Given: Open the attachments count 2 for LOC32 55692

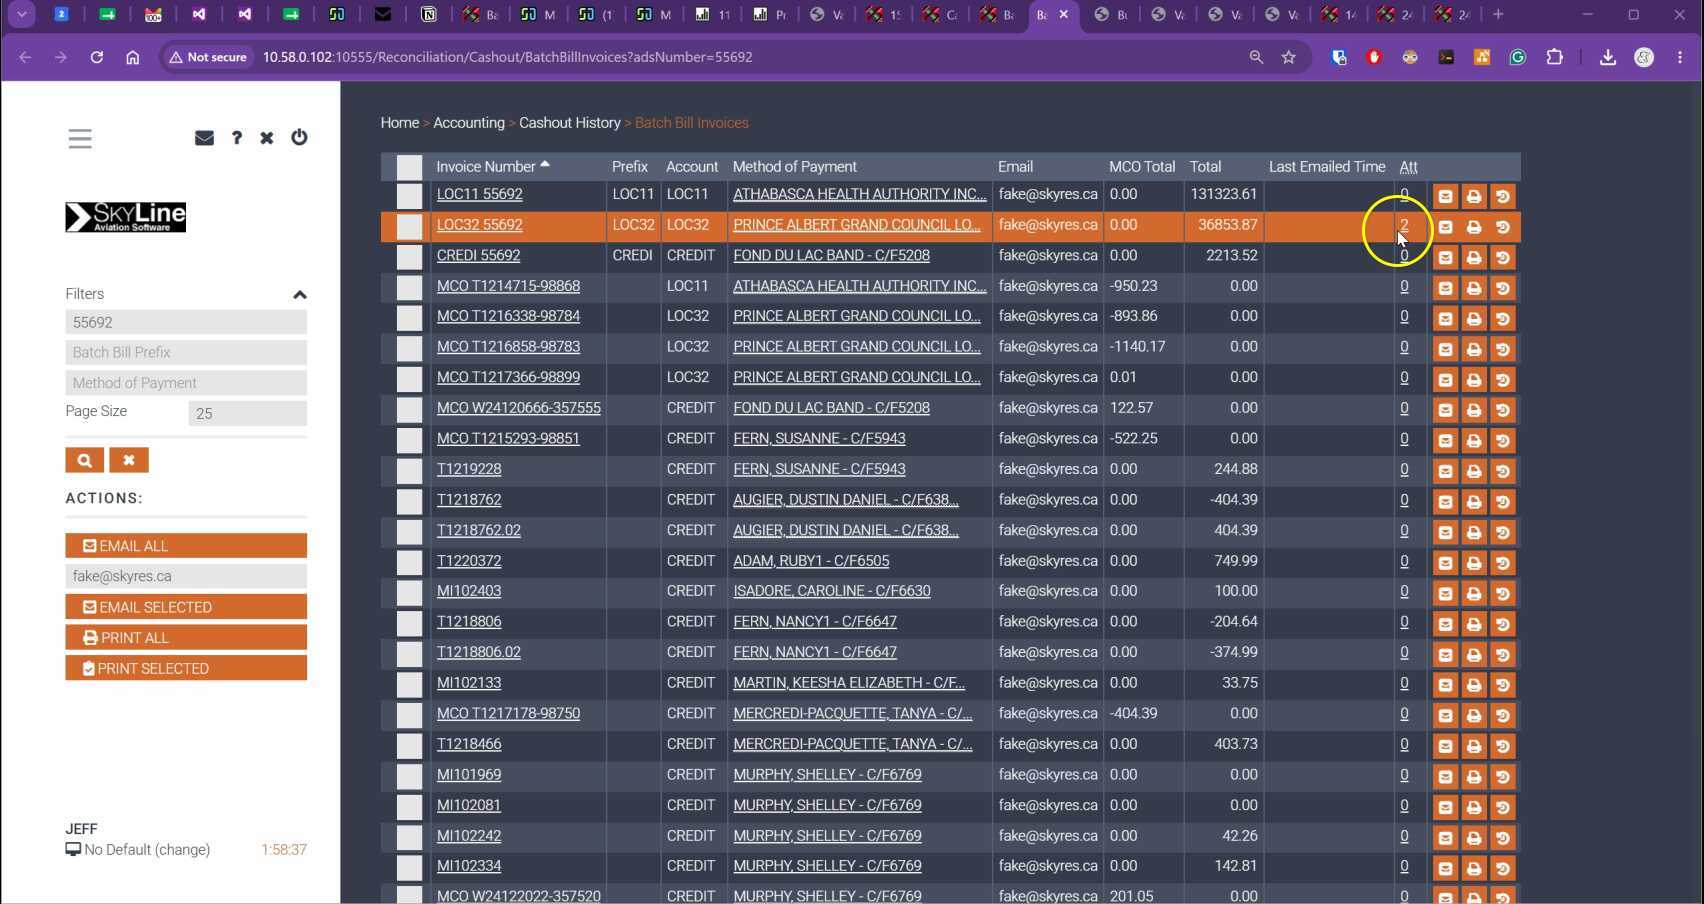Looking at the screenshot, I should tap(1404, 225).
